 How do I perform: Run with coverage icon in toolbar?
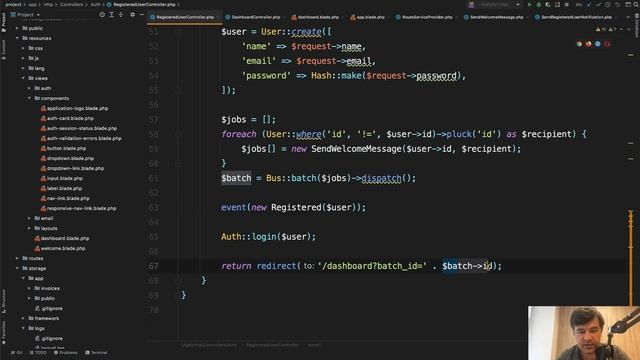tap(548, 4)
